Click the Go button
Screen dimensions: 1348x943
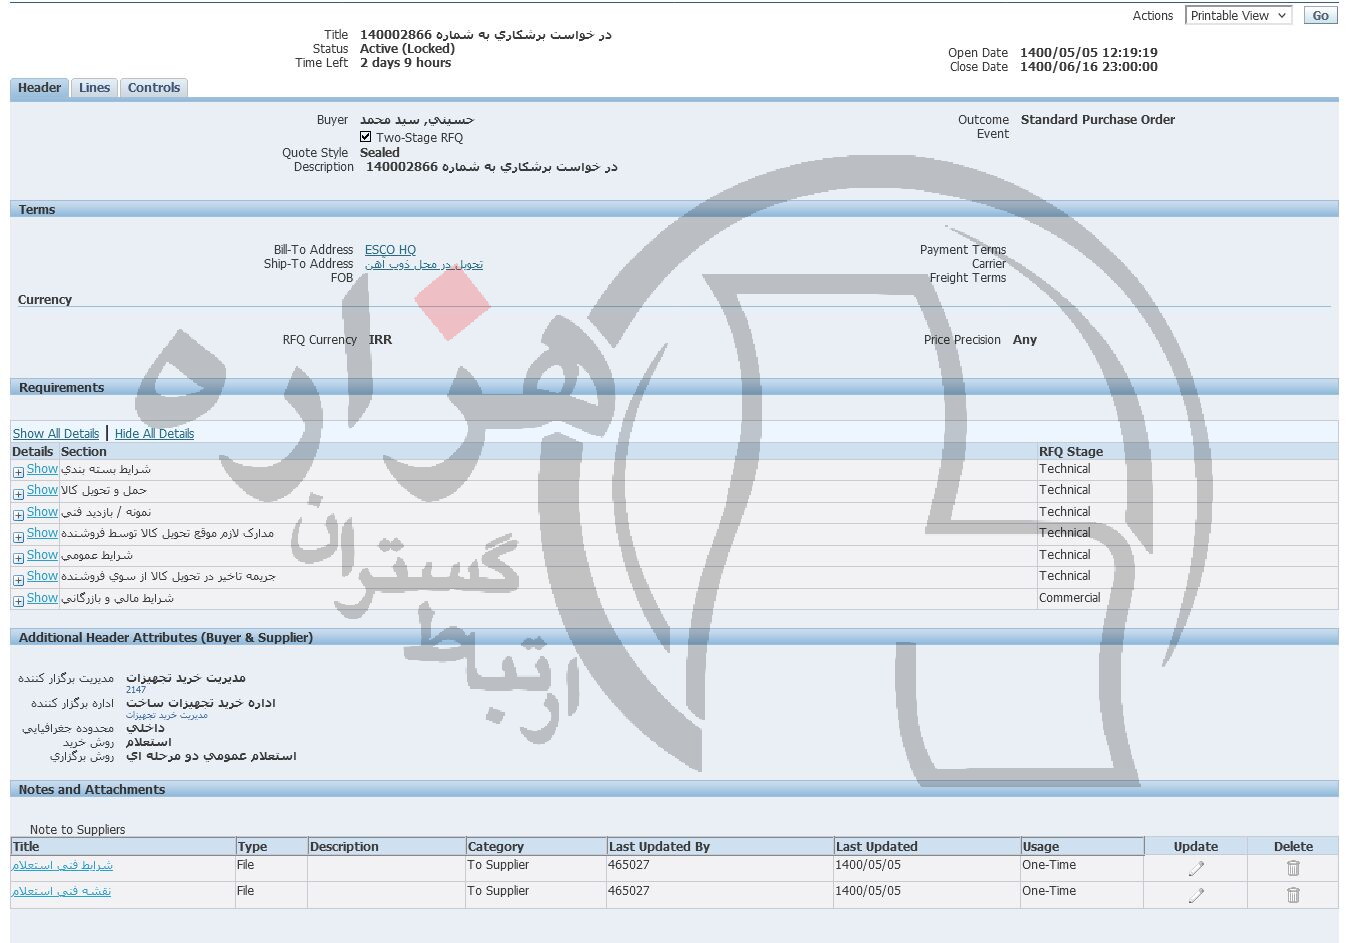coord(1320,16)
